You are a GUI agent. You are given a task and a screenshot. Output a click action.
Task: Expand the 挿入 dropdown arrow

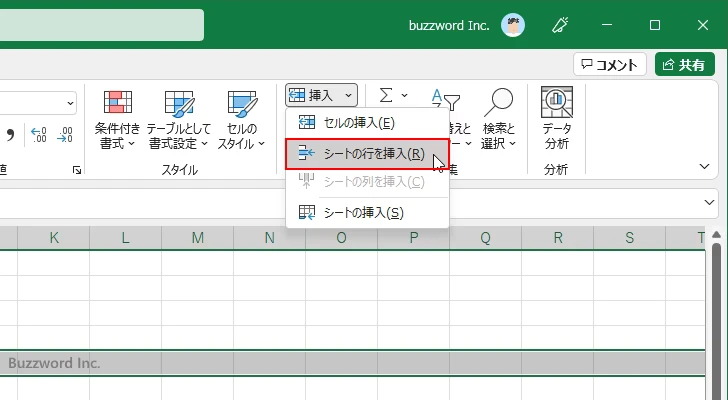(x=349, y=96)
